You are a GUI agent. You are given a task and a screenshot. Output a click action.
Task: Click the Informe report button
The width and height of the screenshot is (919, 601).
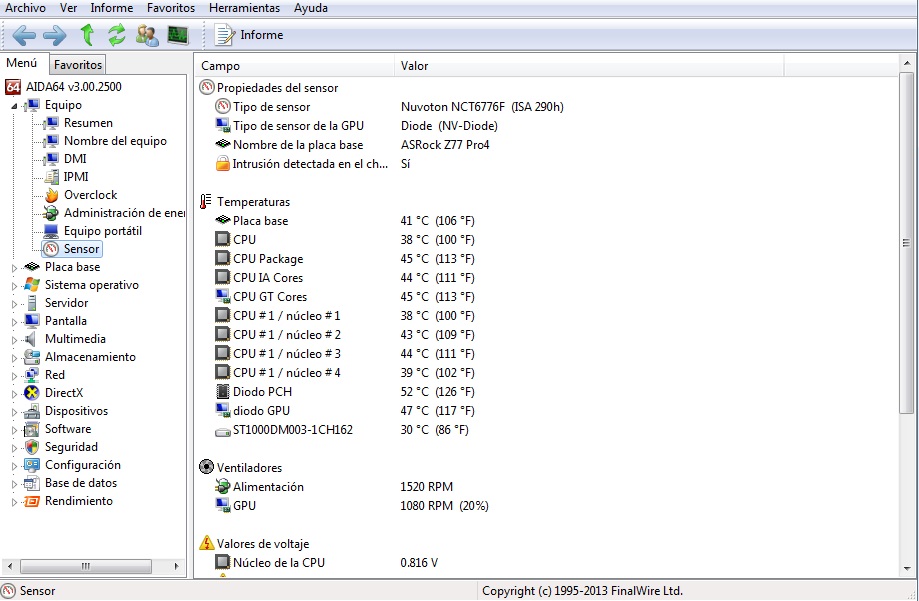249,35
